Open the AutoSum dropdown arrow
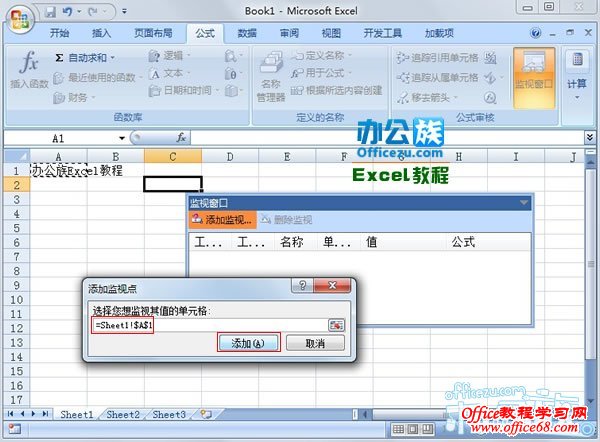Screen dimensions: 600x442 coord(112,58)
